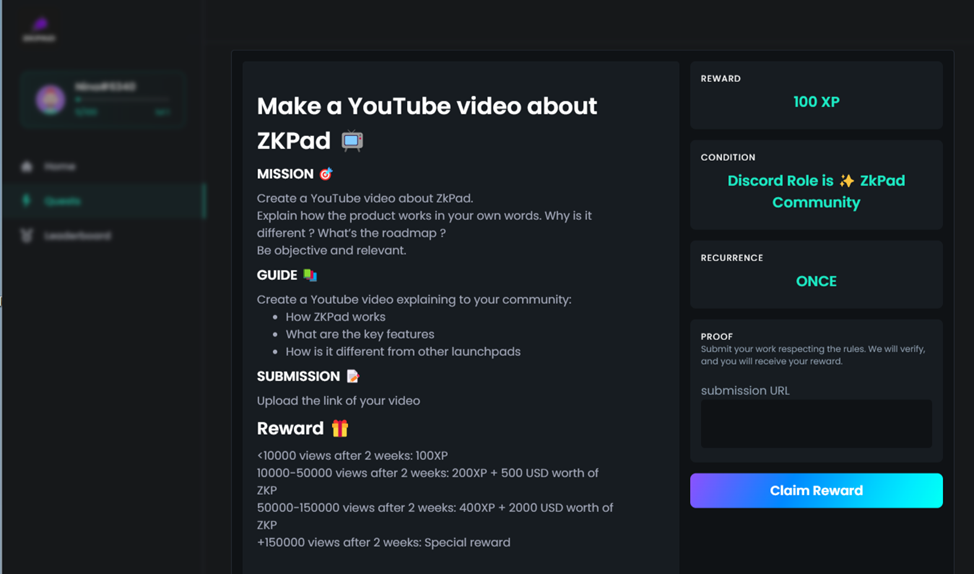The height and width of the screenshot is (574, 974).
Task: Click "+150000 views after 2 weeks: Special reward"
Action: coord(384,542)
